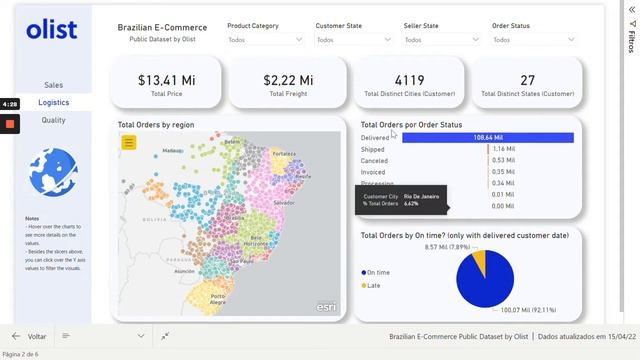Filter by Delivered order status label
Screen dimensions: 640x360
(x=375, y=138)
